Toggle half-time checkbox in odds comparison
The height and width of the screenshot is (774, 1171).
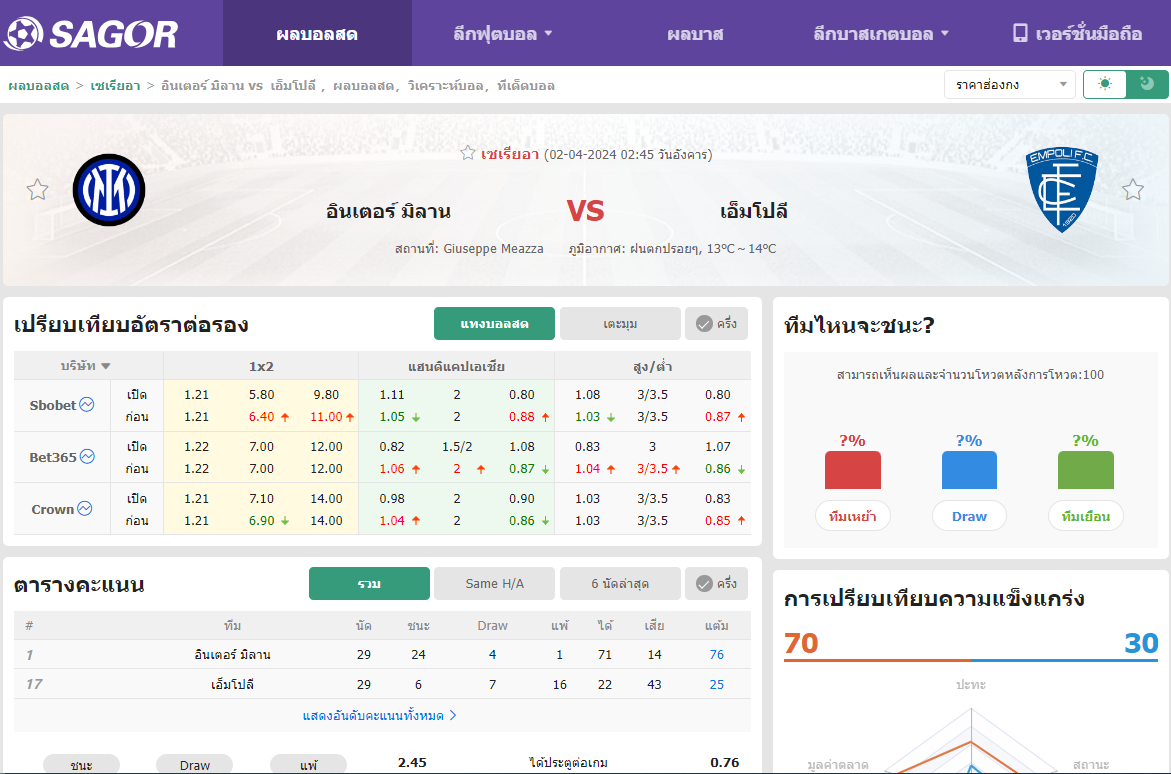click(716, 323)
